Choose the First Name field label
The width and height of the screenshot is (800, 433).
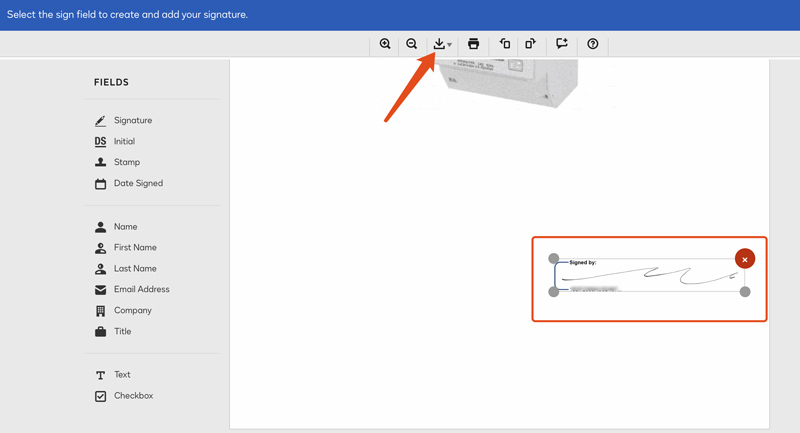pos(135,247)
